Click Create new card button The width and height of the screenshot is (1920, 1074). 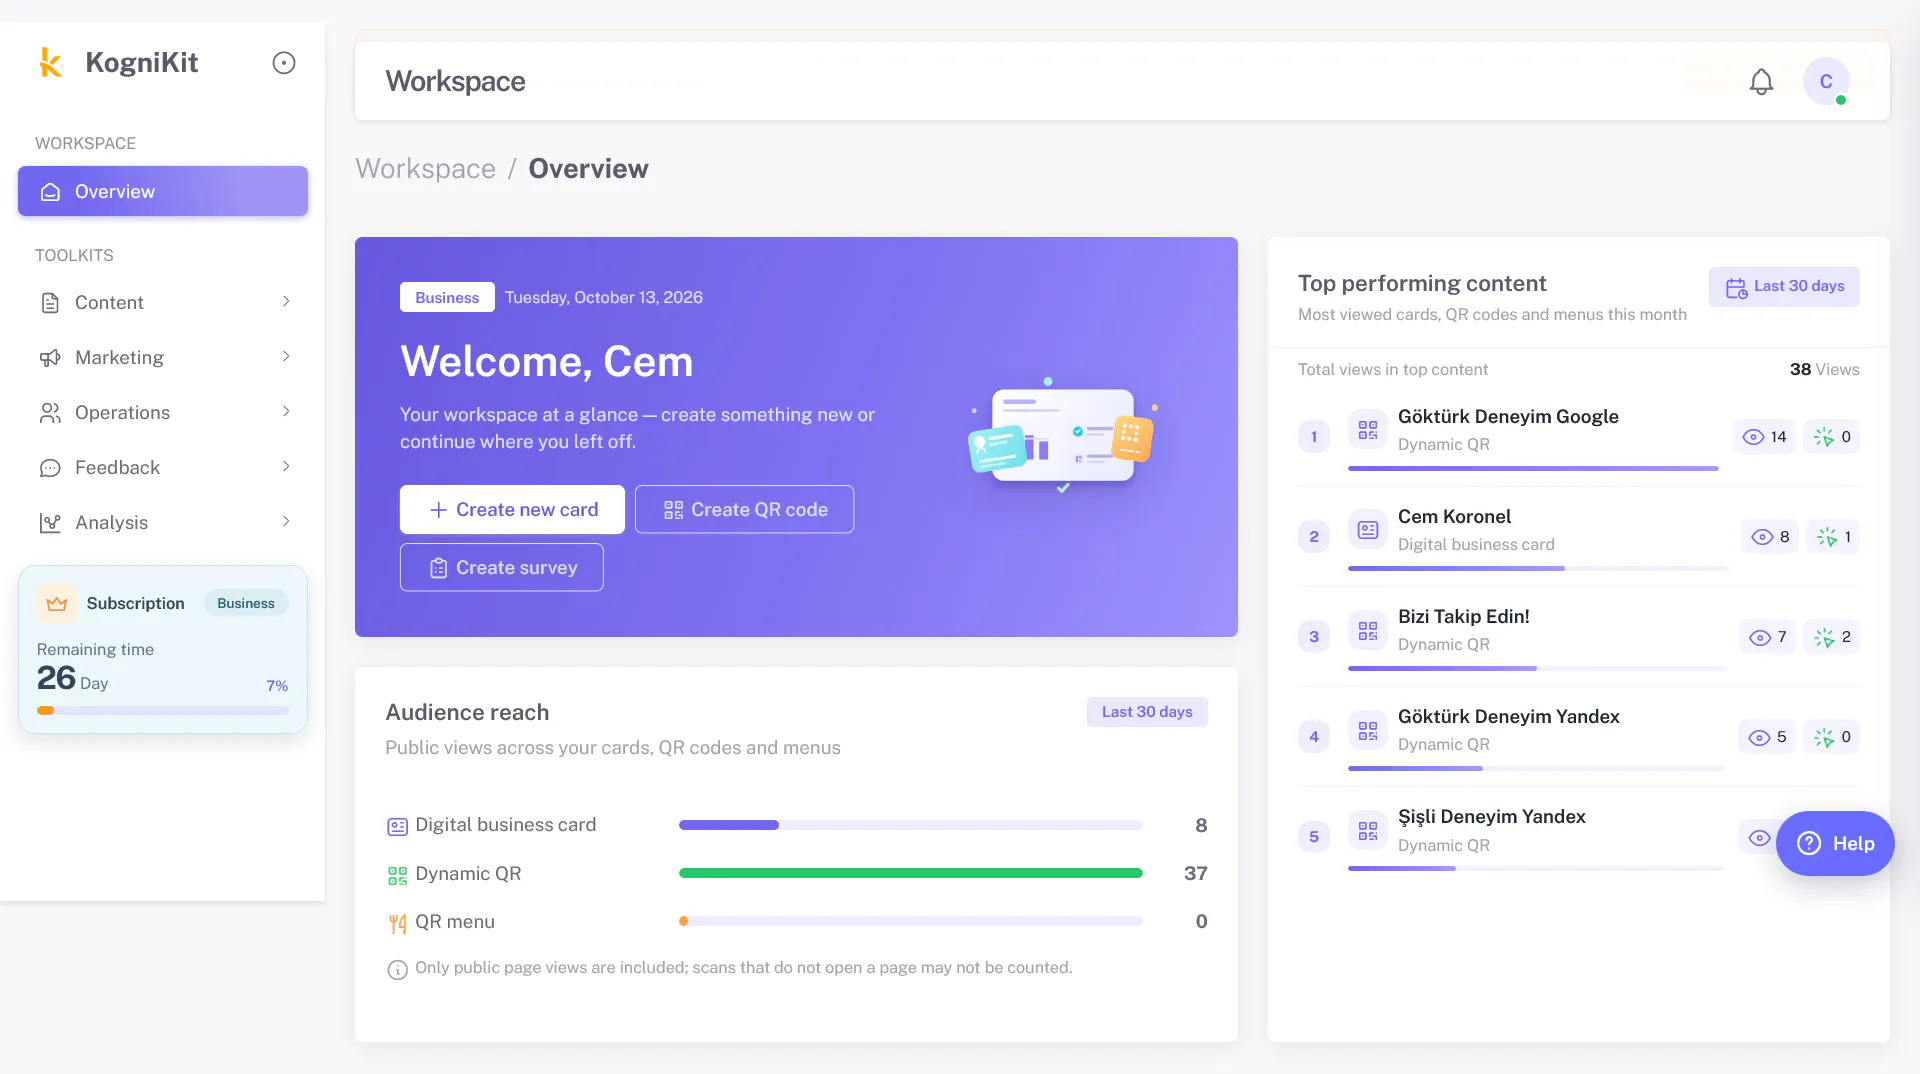click(x=512, y=510)
